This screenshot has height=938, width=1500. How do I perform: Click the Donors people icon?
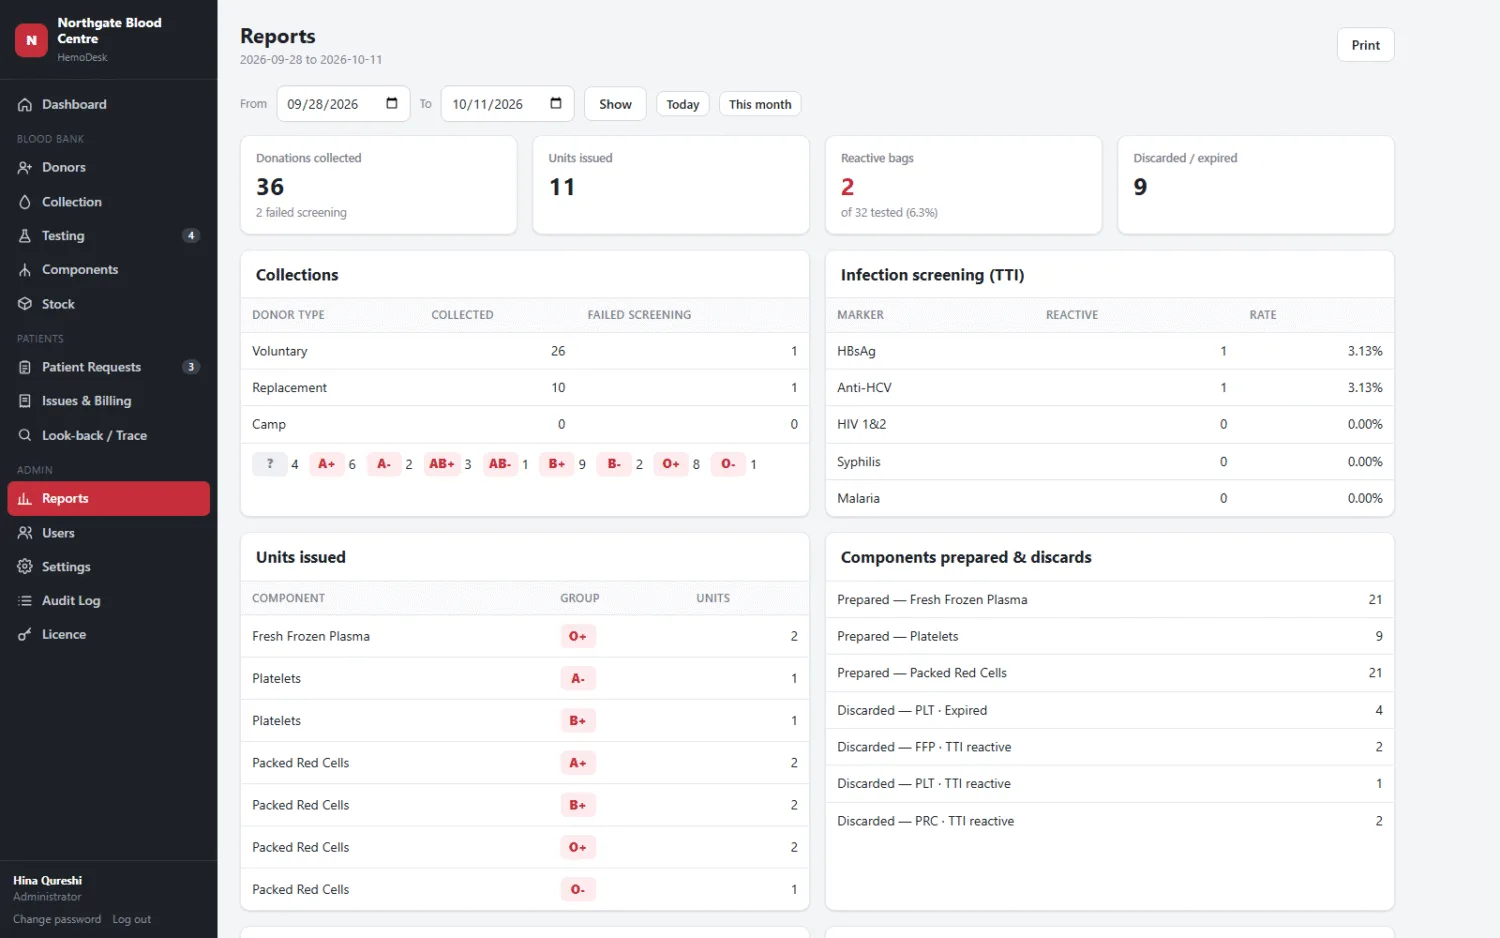pyautogui.click(x=25, y=168)
